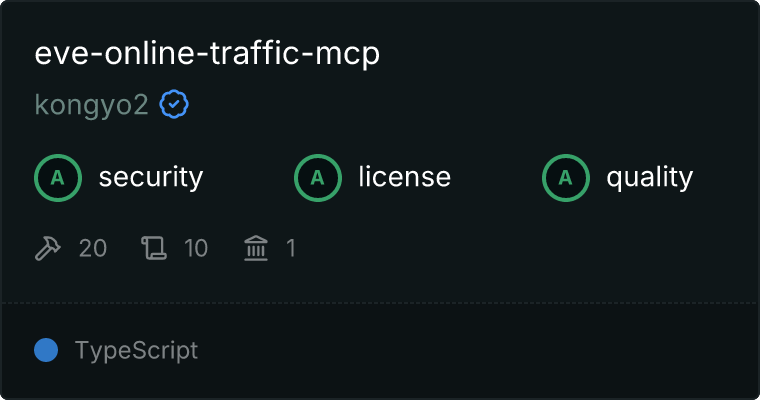Click the license grade A circle
This screenshot has width=760, height=400.
318,178
